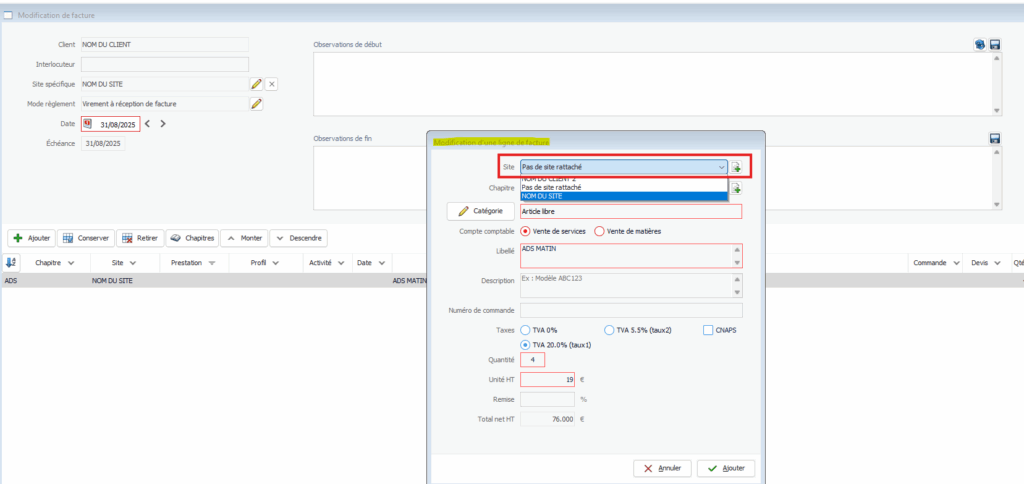Select the TVA 5.5% (taux2) option

click(x=610, y=330)
